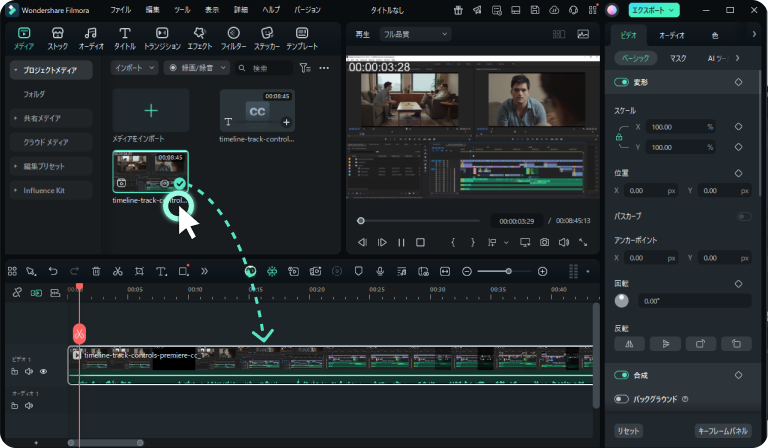
Task: Lock the オーディオ 1 track
Action: (x=15, y=405)
